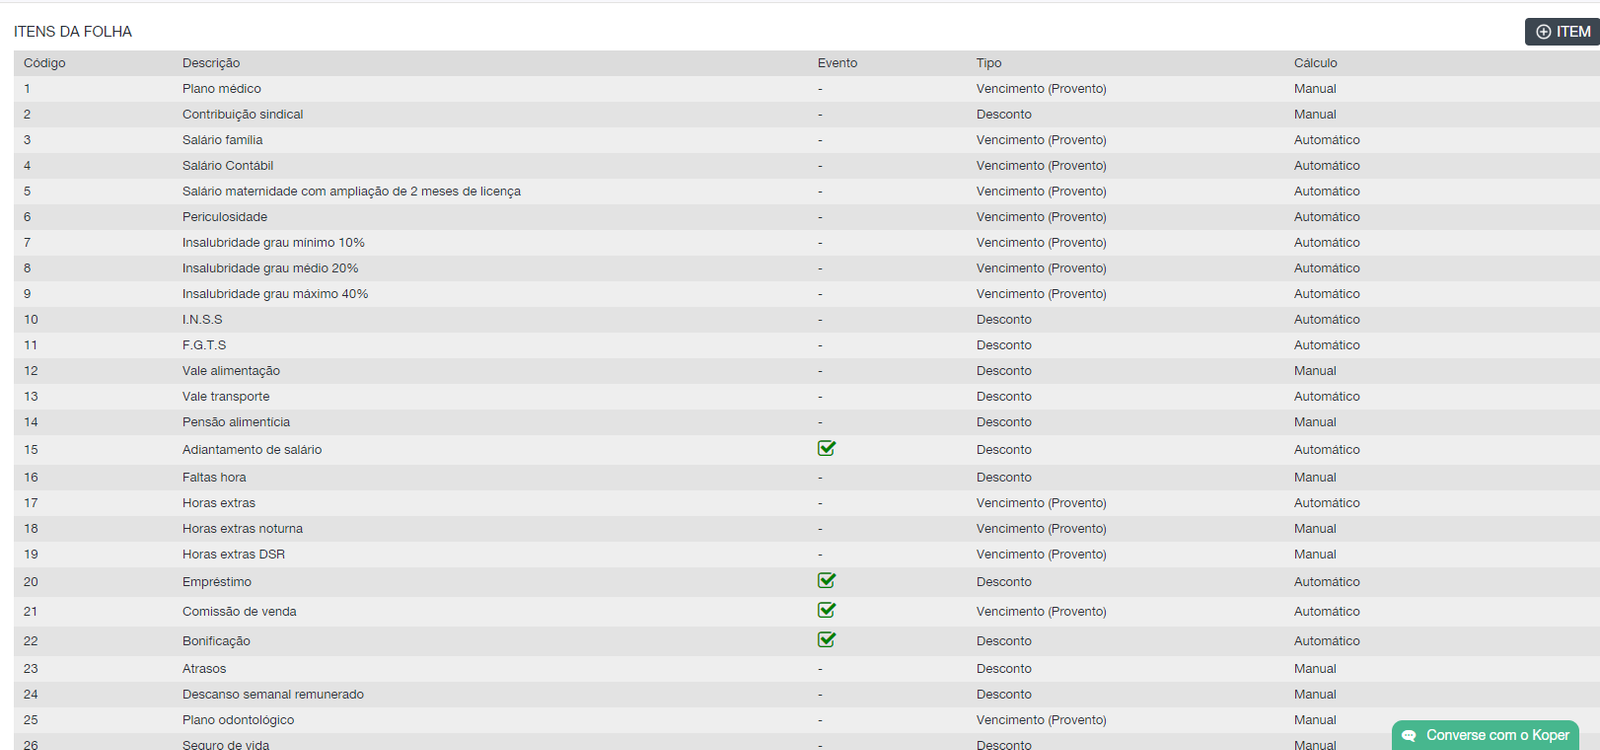Select the Plano médico row
Viewport: 1600px width, 750px height.
pyautogui.click(x=221, y=89)
